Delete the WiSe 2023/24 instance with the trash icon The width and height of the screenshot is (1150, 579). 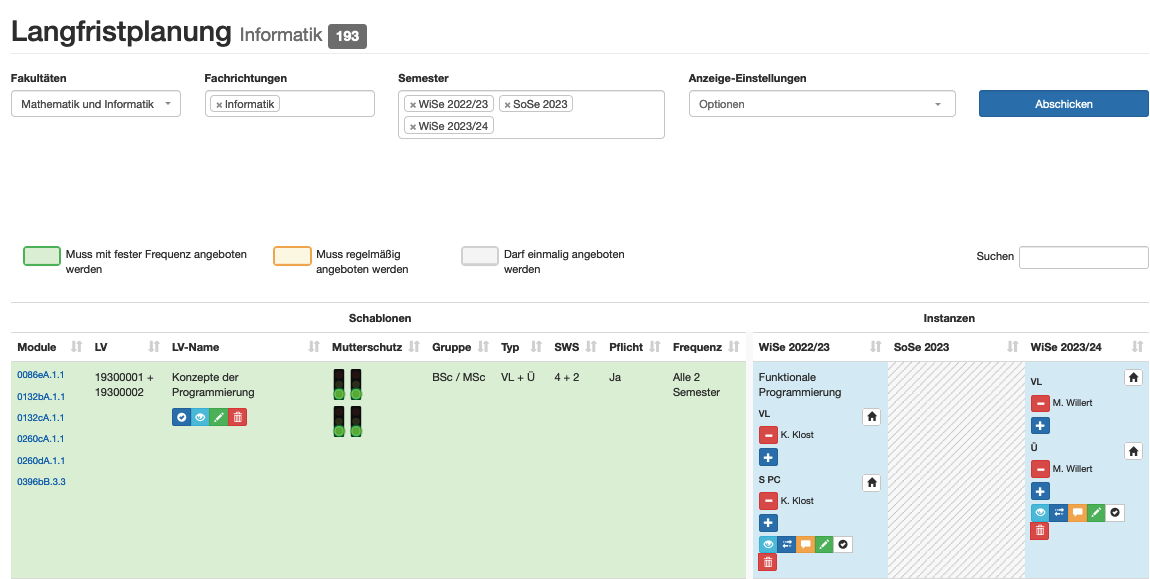(1040, 530)
